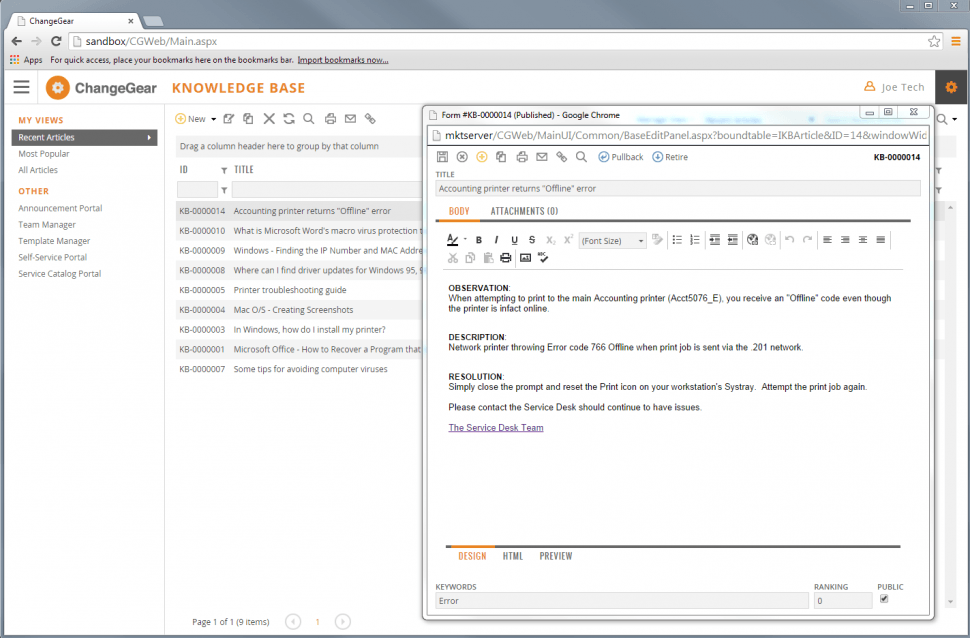Screen dimensions: 970x638
Task: Click the article Title input field
Action: pos(677,189)
